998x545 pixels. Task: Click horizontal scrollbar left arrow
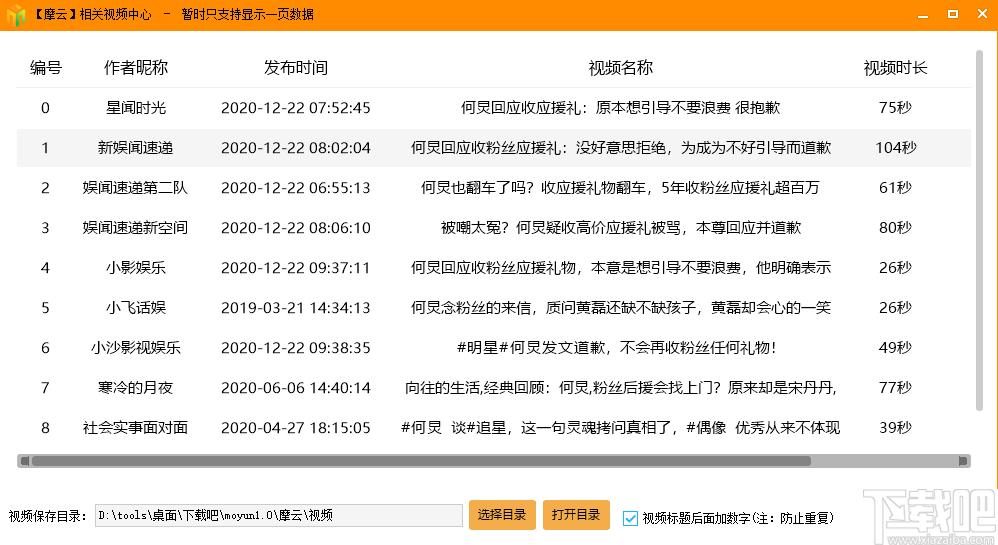coord(24,461)
